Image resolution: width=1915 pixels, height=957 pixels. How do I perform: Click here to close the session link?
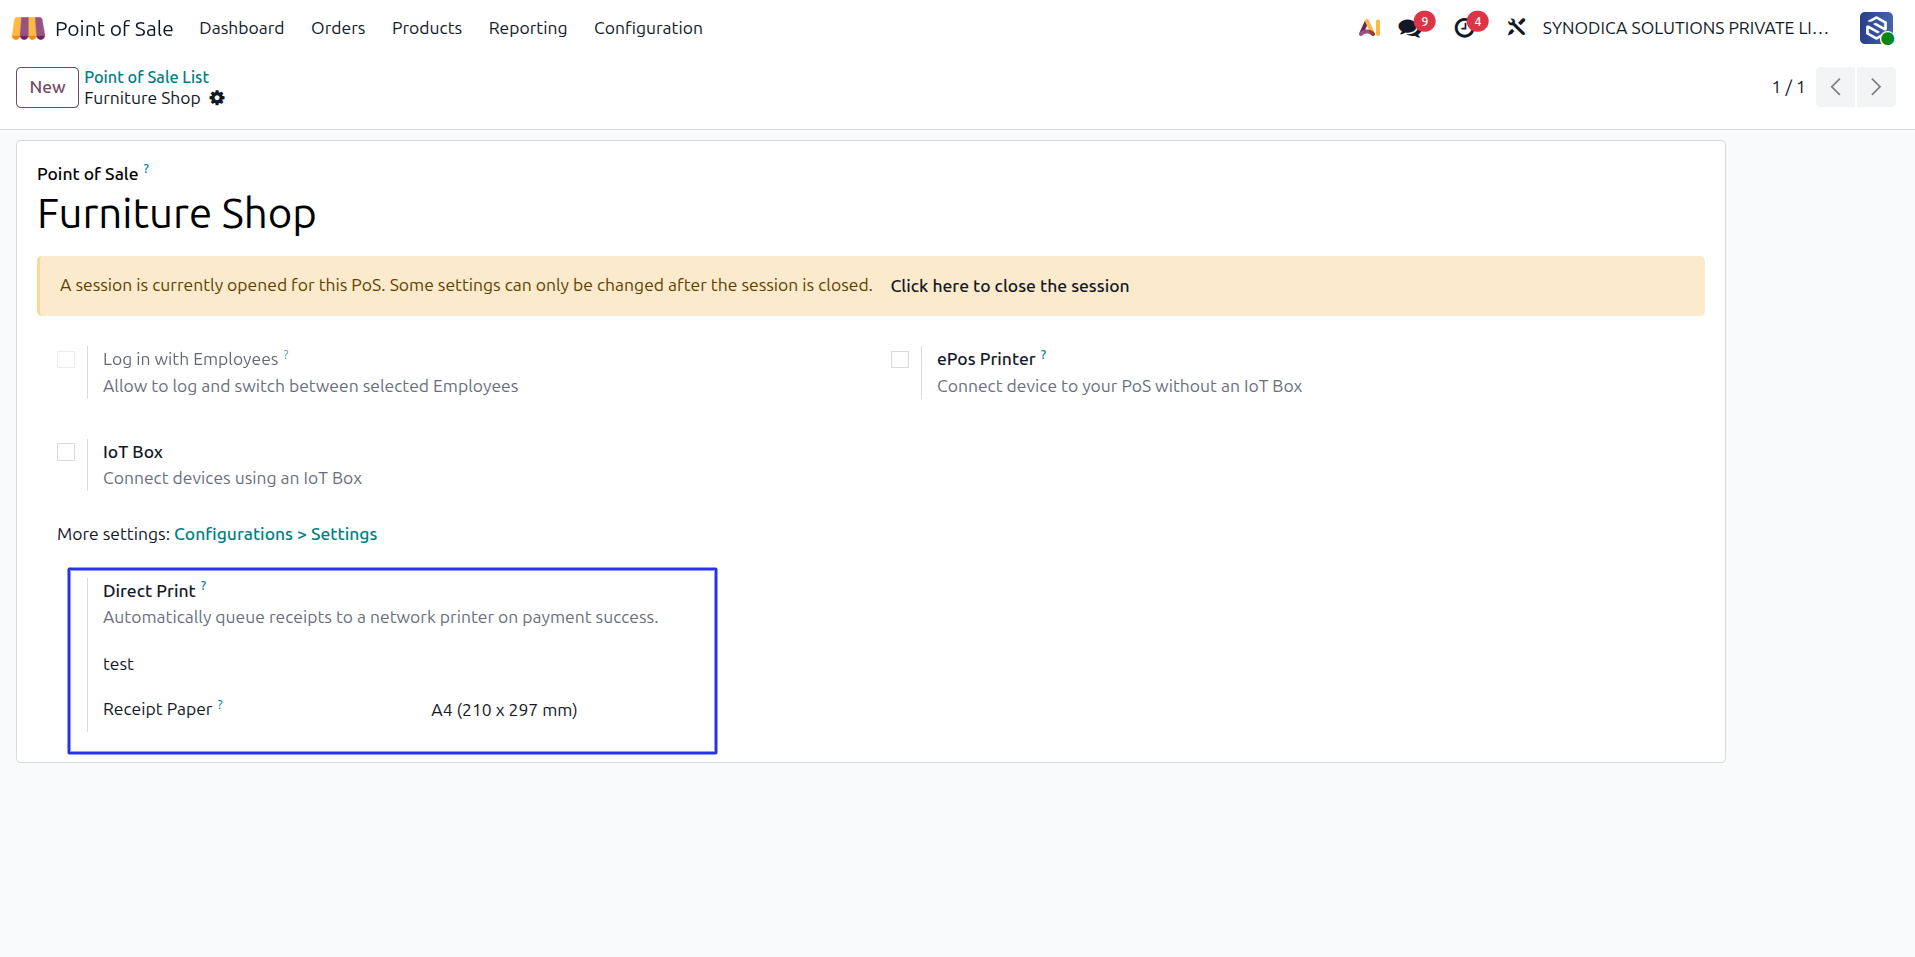click(x=1010, y=286)
